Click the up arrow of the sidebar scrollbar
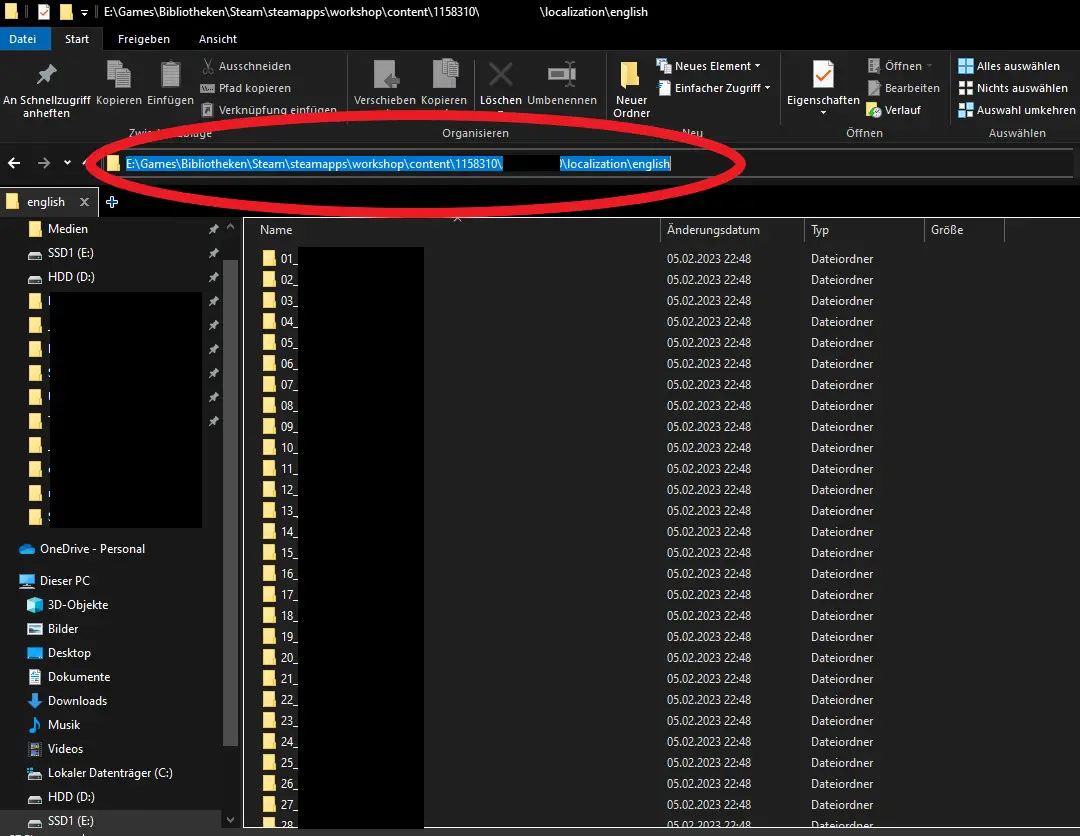The height and width of the screenshot is (836, 1080). click(x=230, y=227)
